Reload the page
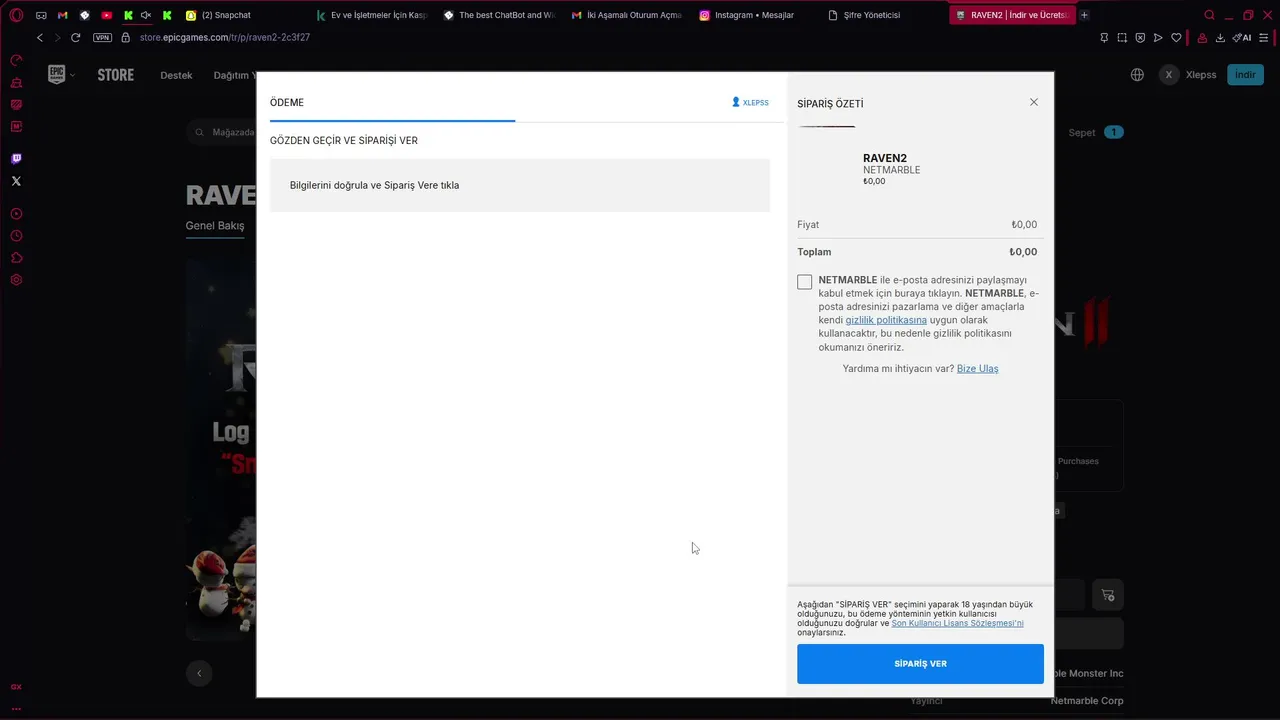 coord(75,37)
